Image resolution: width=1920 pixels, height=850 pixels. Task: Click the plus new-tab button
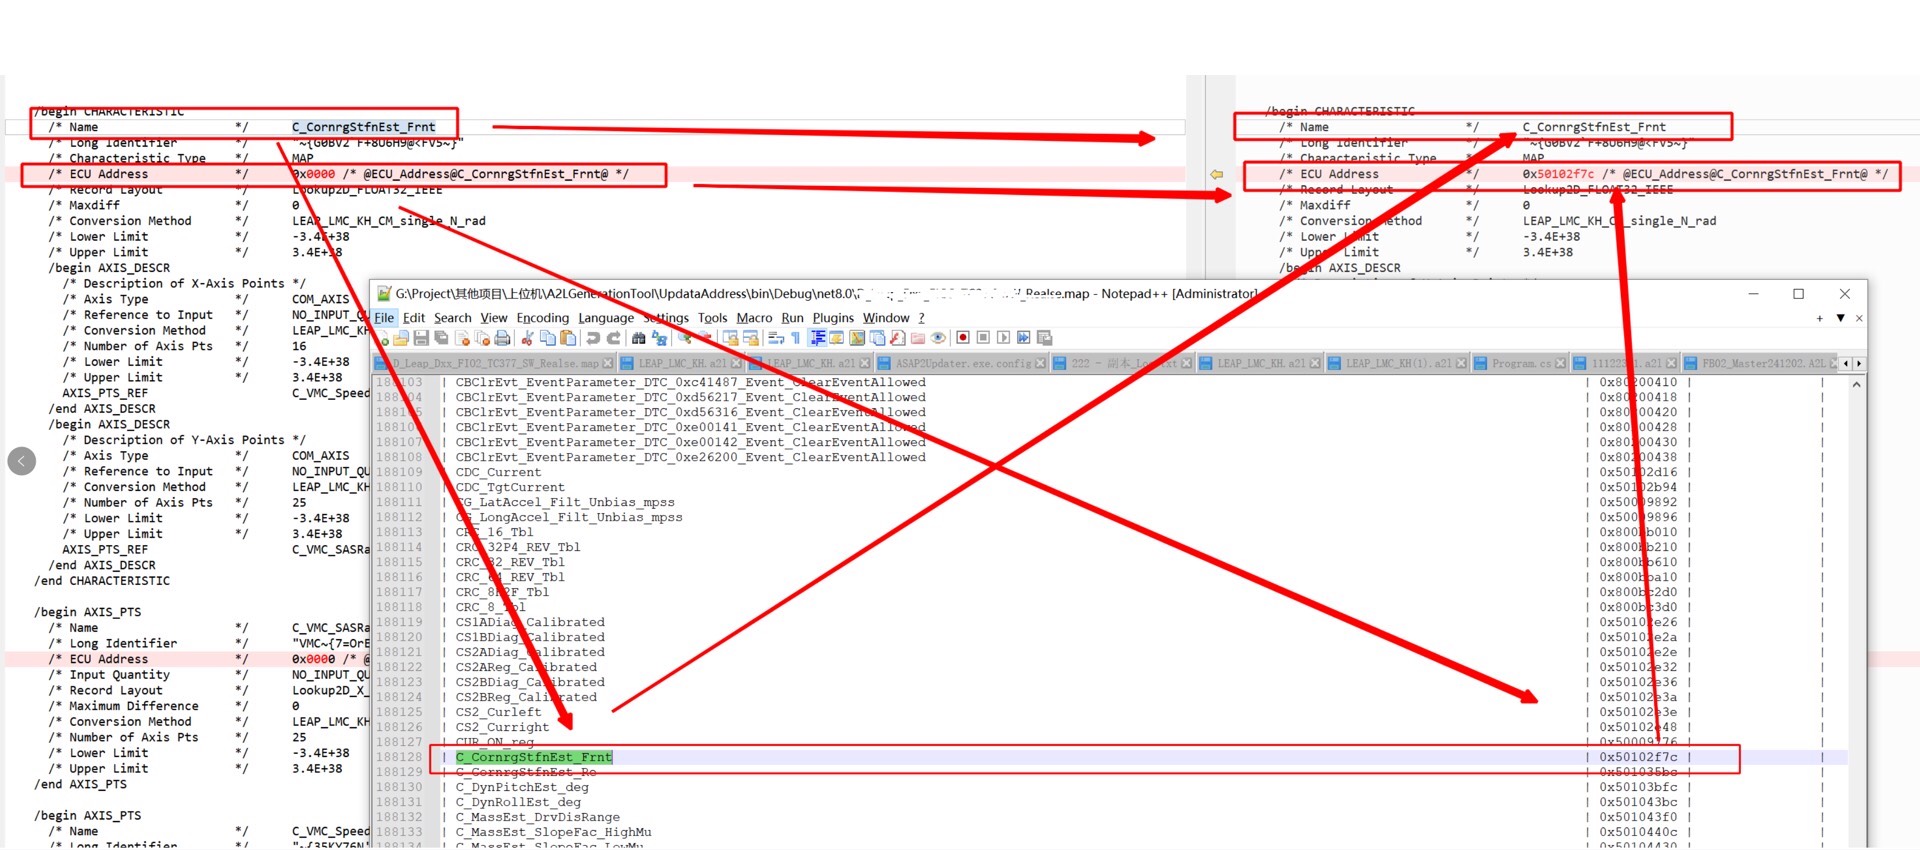(1820, 318)
